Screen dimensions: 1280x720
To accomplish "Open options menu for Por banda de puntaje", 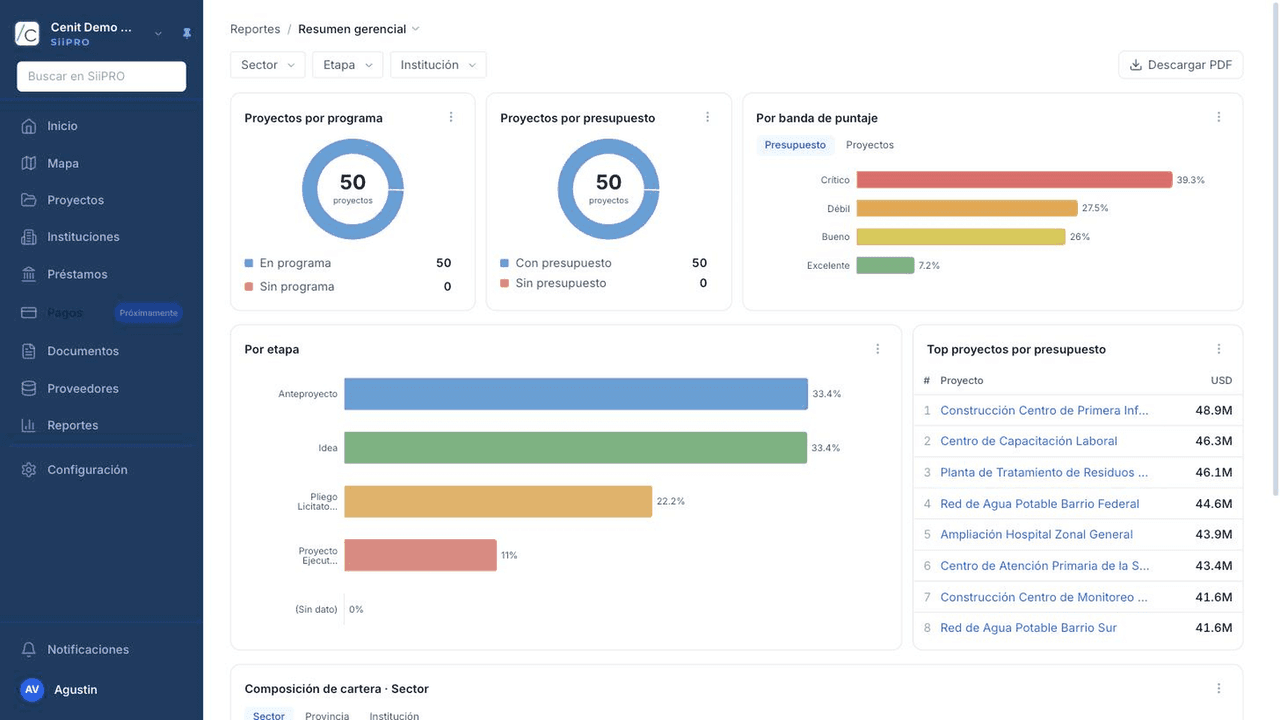I will coord(1219,117).
